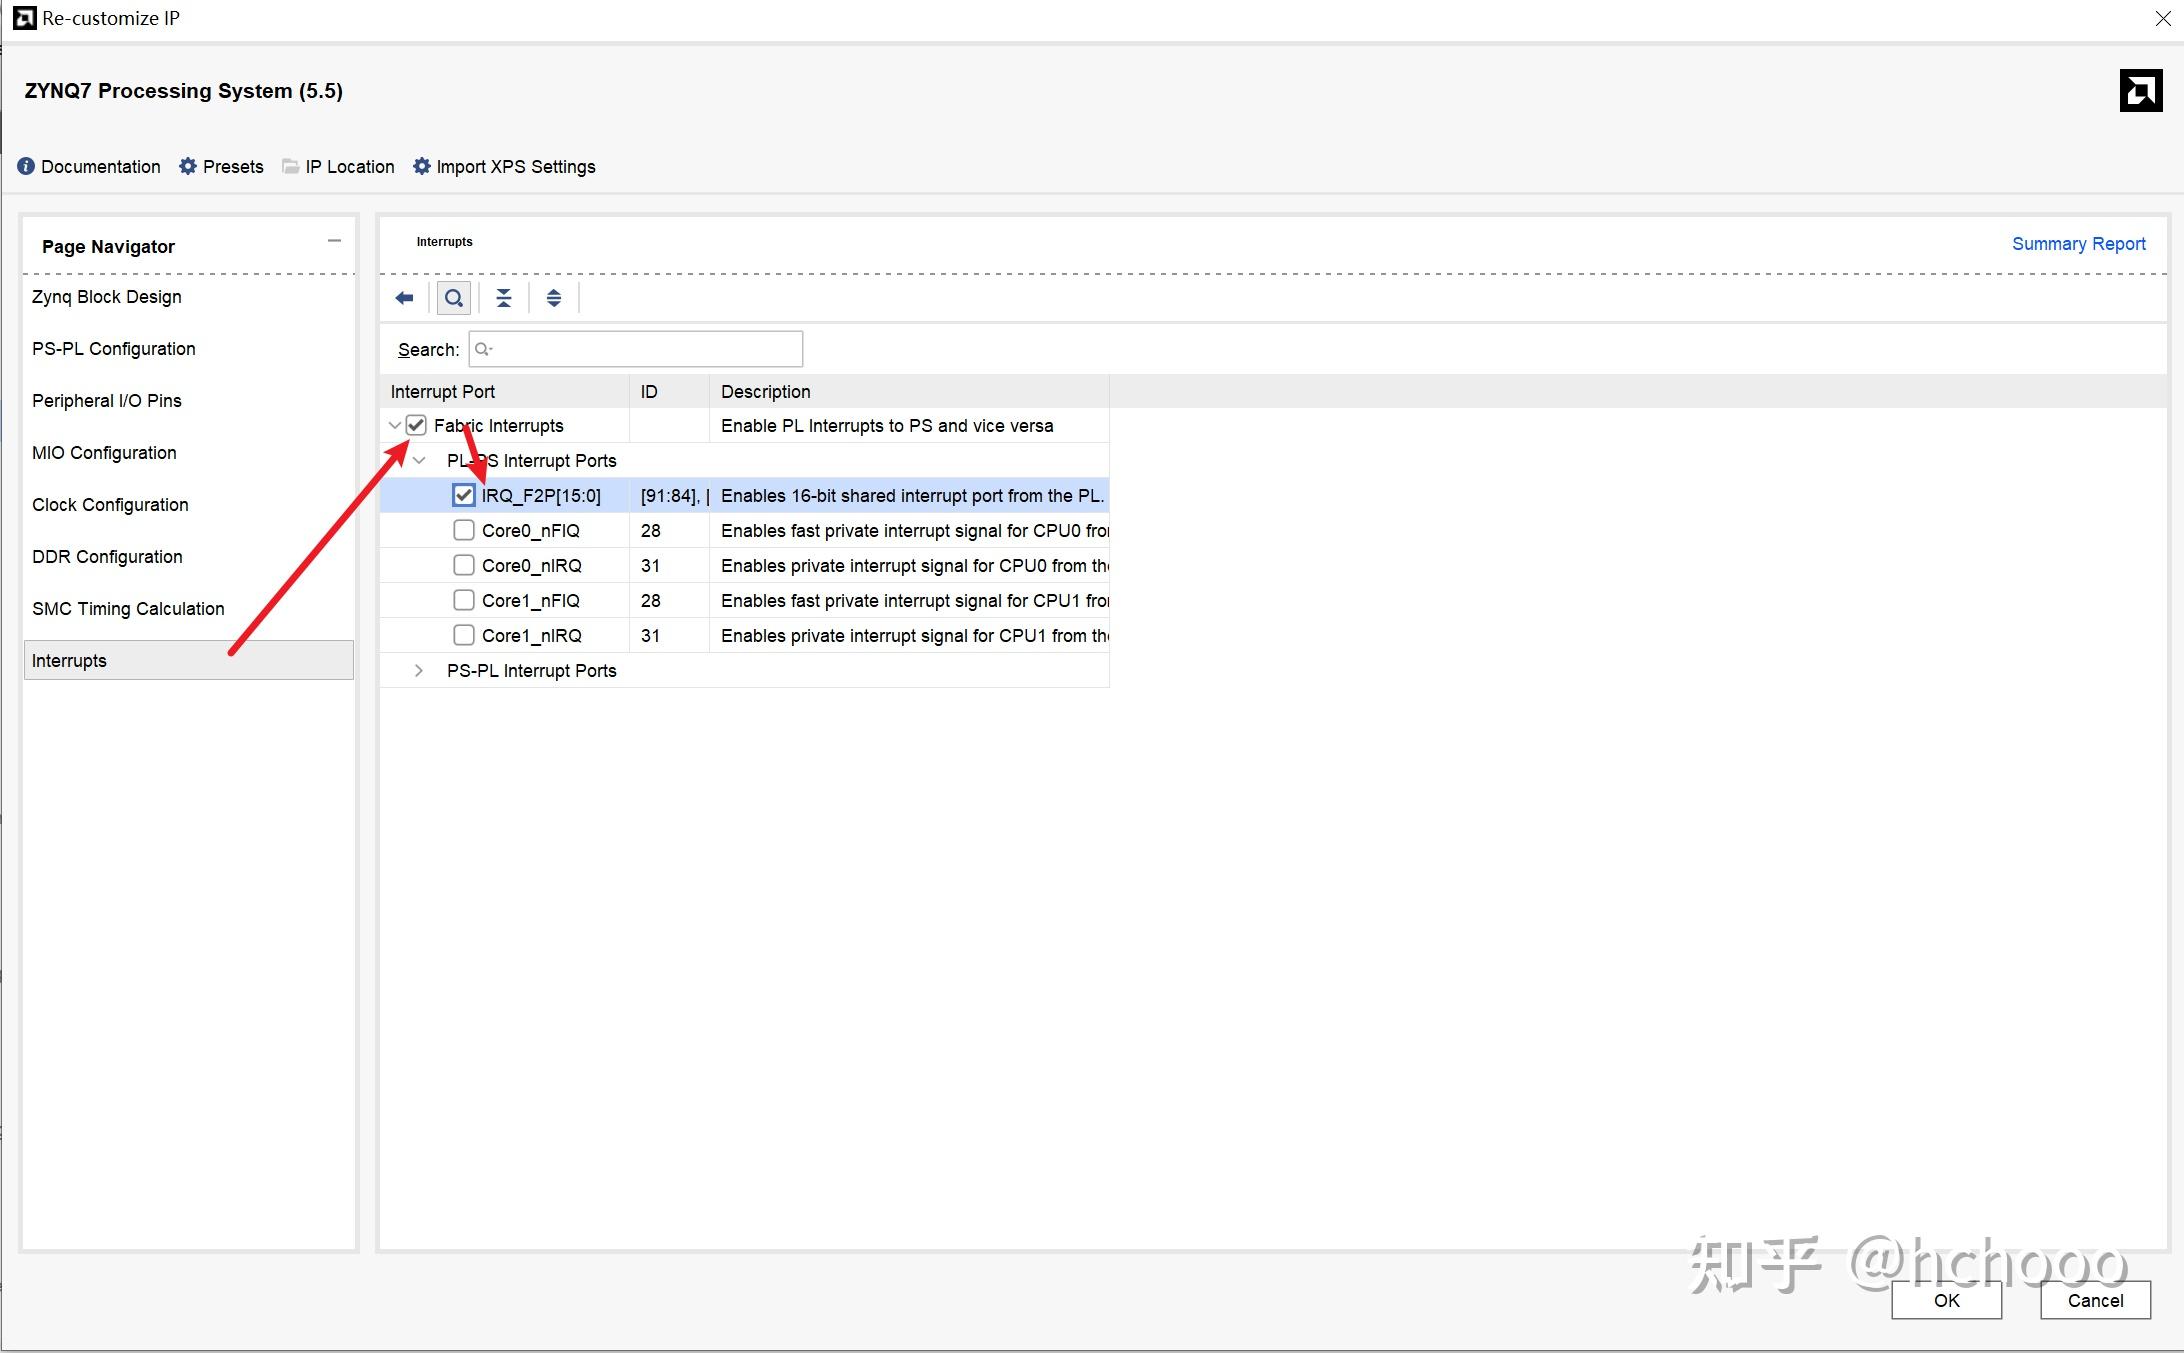Expand PS-PL Interrupt Ports tree node
Screen dimensions: 2184x1353
[x=419, y=671]
